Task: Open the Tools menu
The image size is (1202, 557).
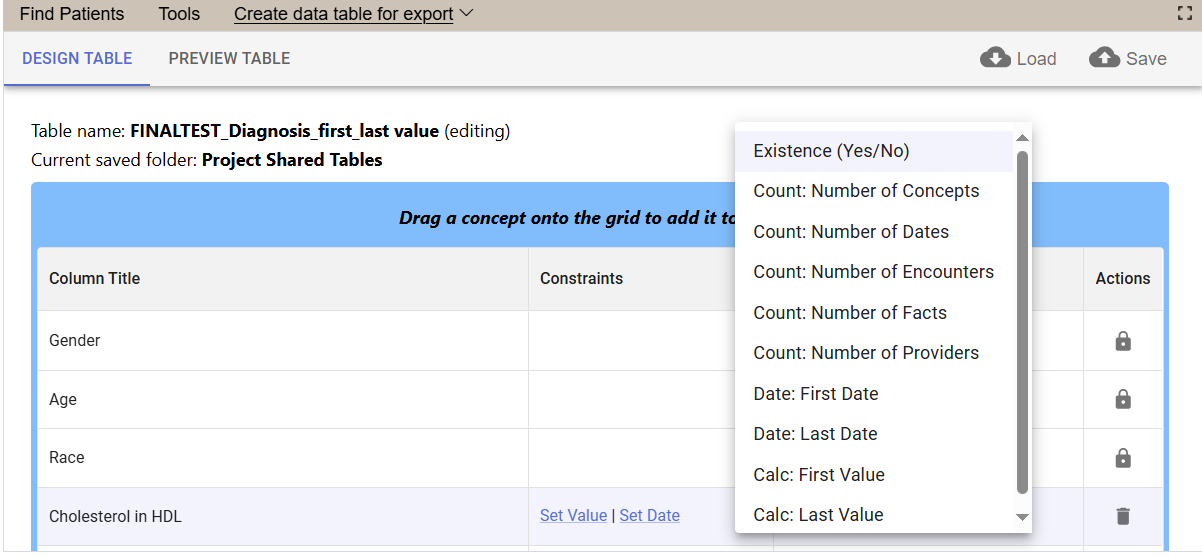Action: (x=179, y=14)
